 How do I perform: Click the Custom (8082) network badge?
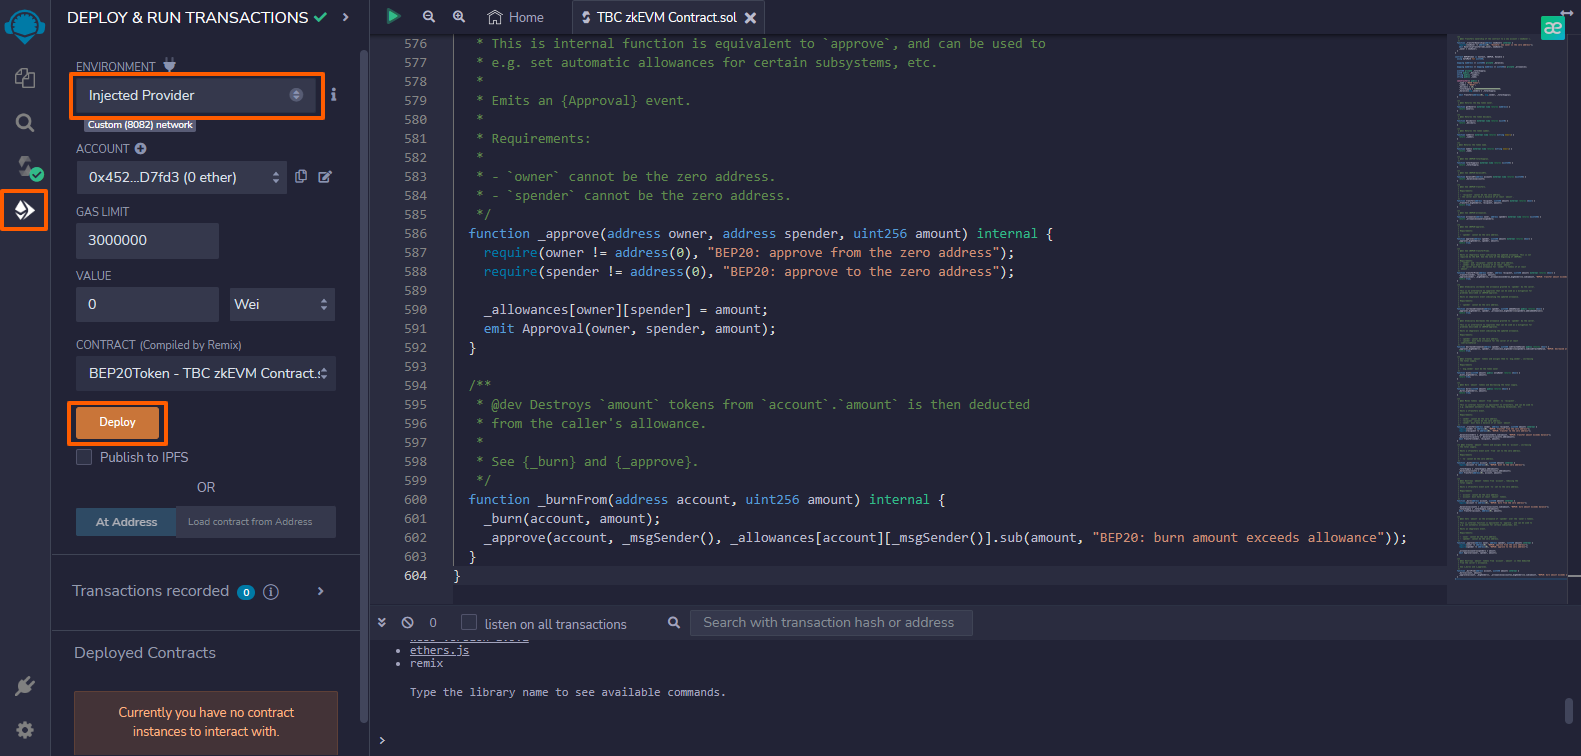(x=140, y=125)
